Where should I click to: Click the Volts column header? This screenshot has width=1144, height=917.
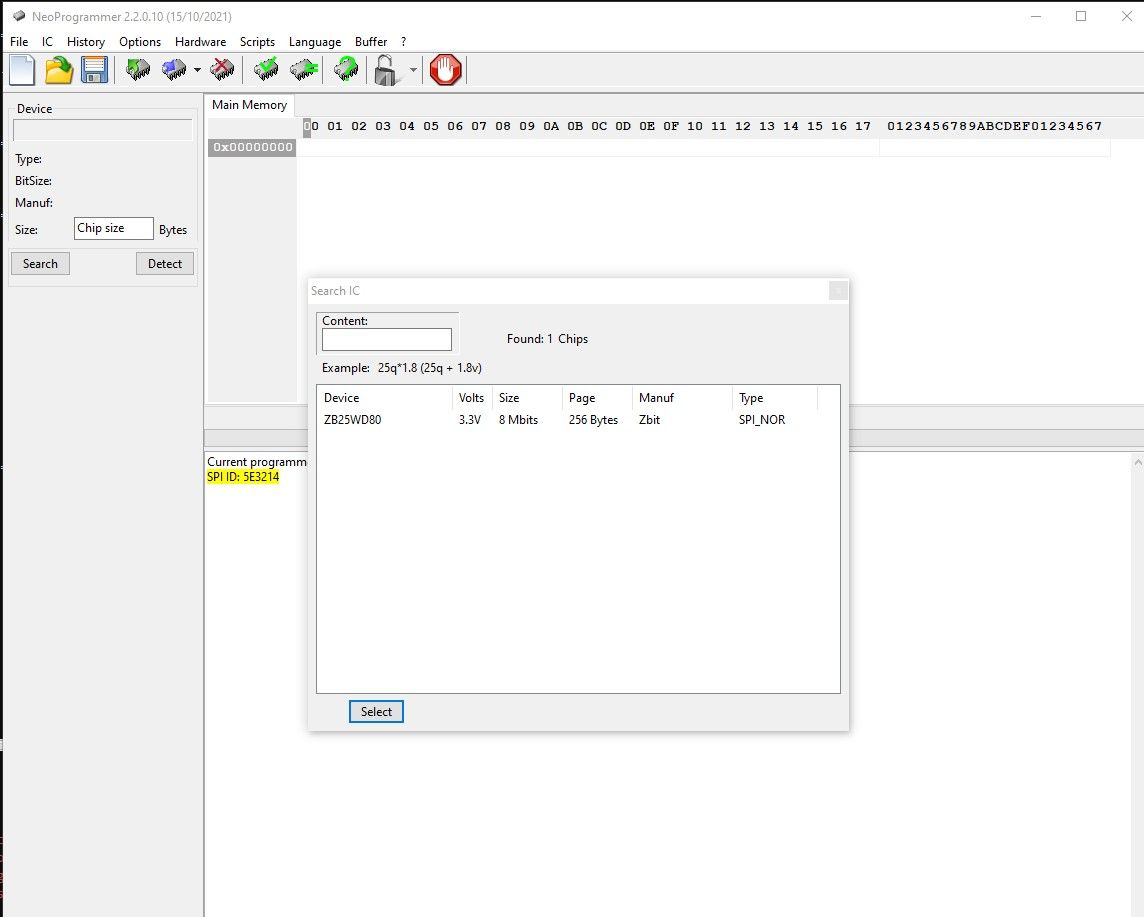[471, 398]
